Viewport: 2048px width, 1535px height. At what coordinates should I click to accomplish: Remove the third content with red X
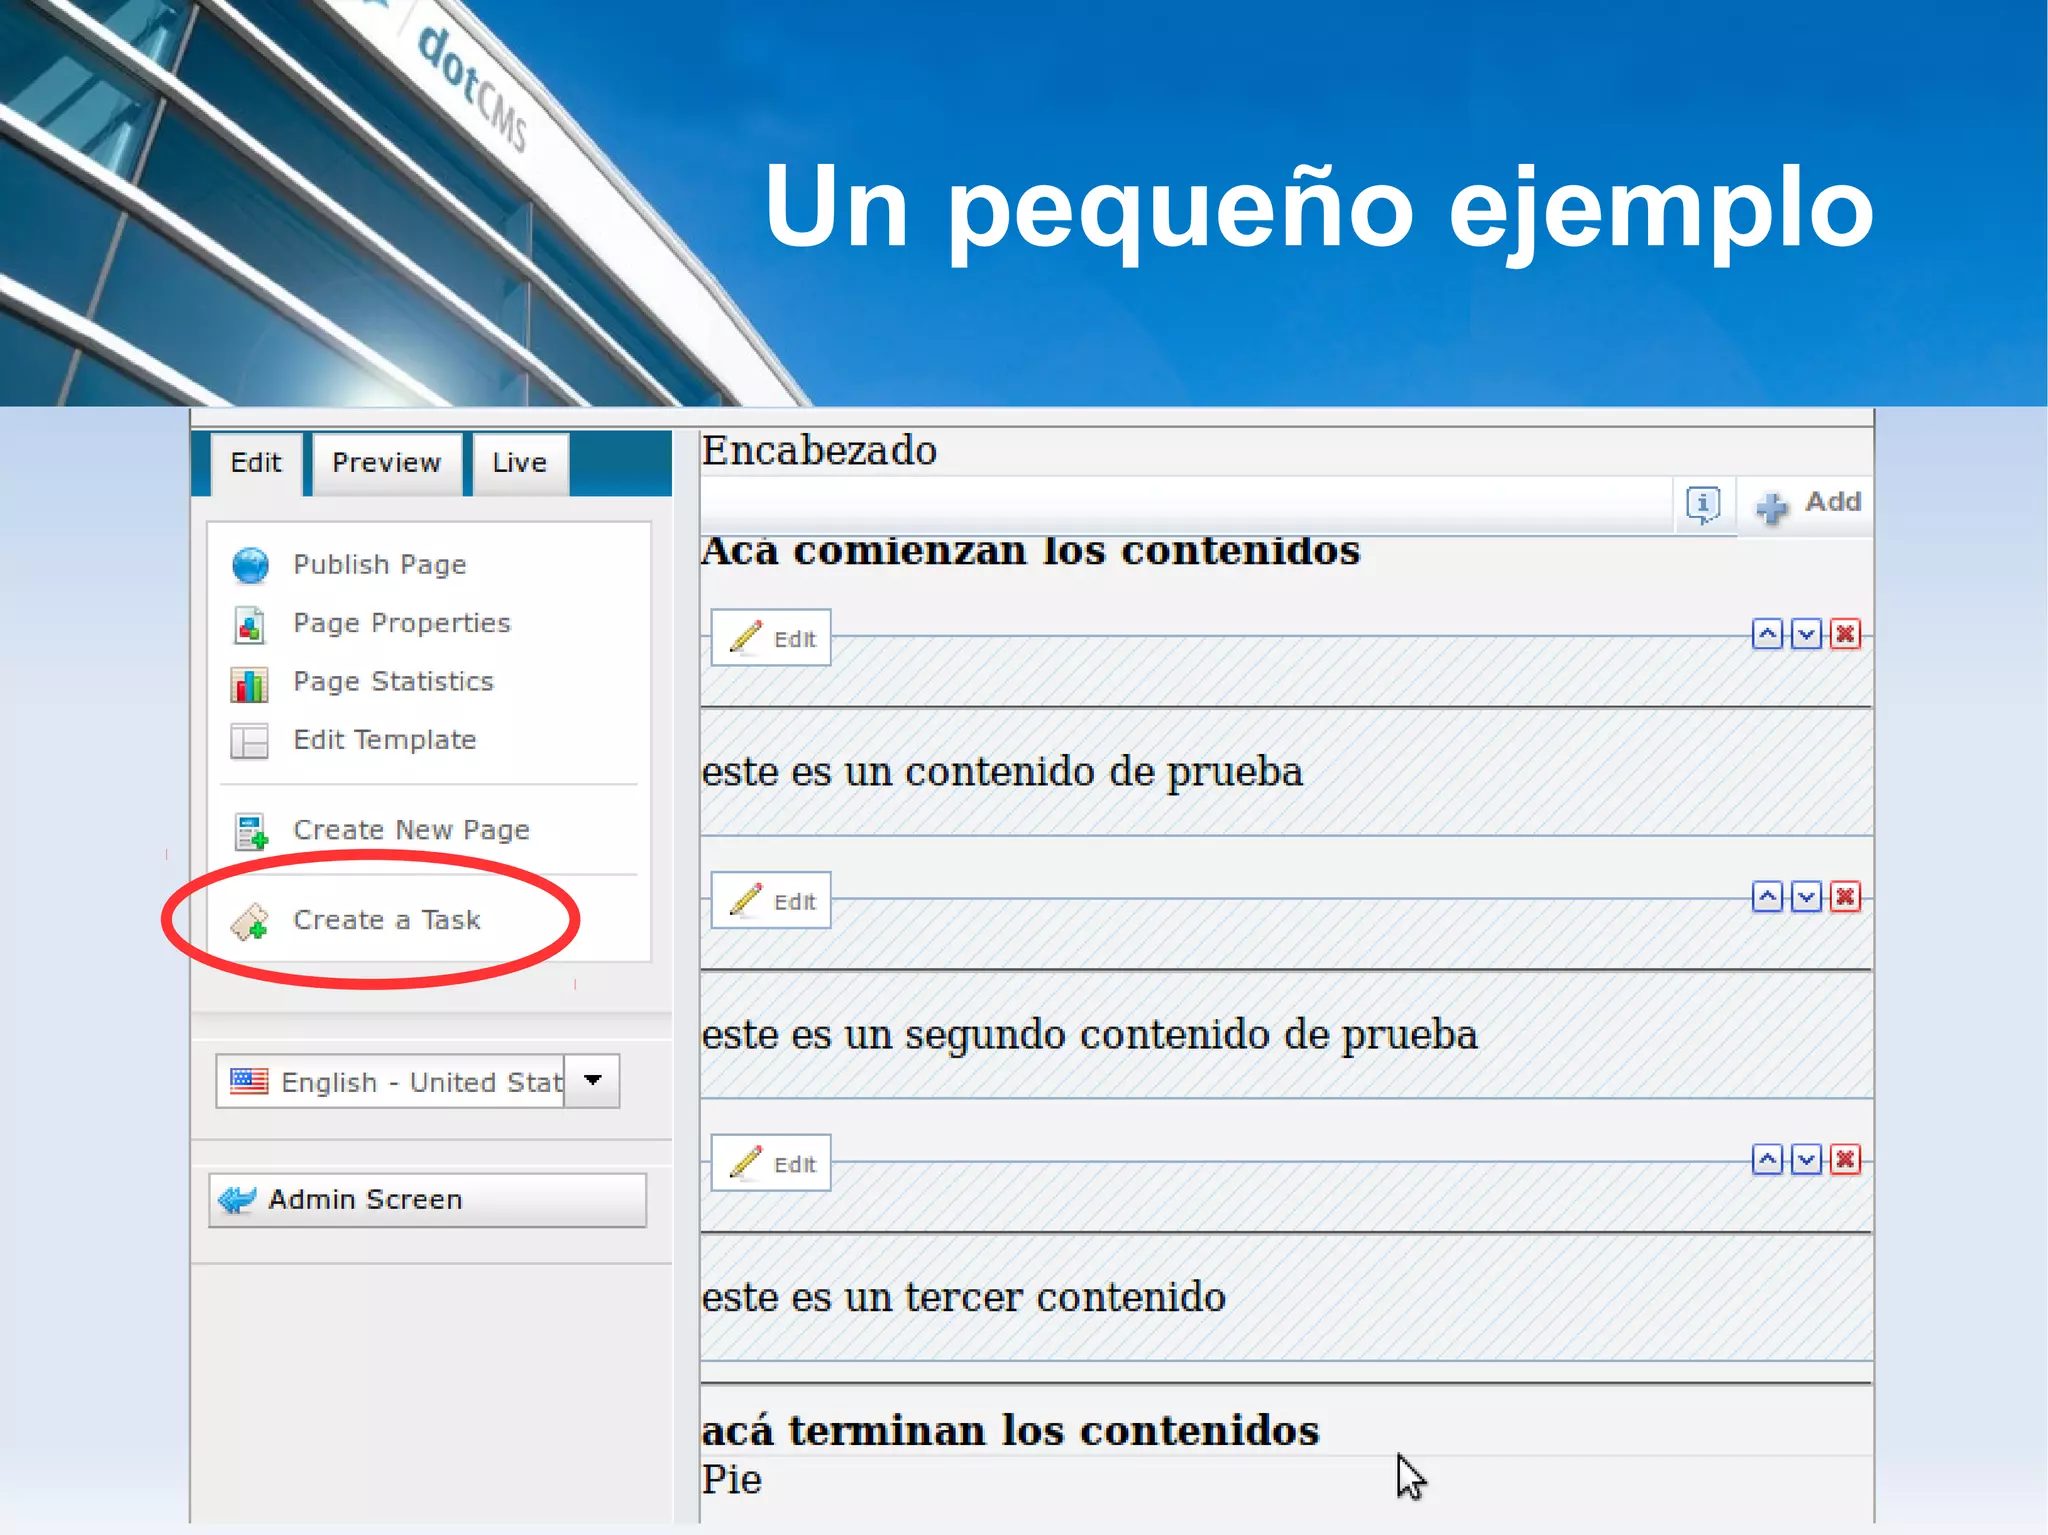1845,1160
